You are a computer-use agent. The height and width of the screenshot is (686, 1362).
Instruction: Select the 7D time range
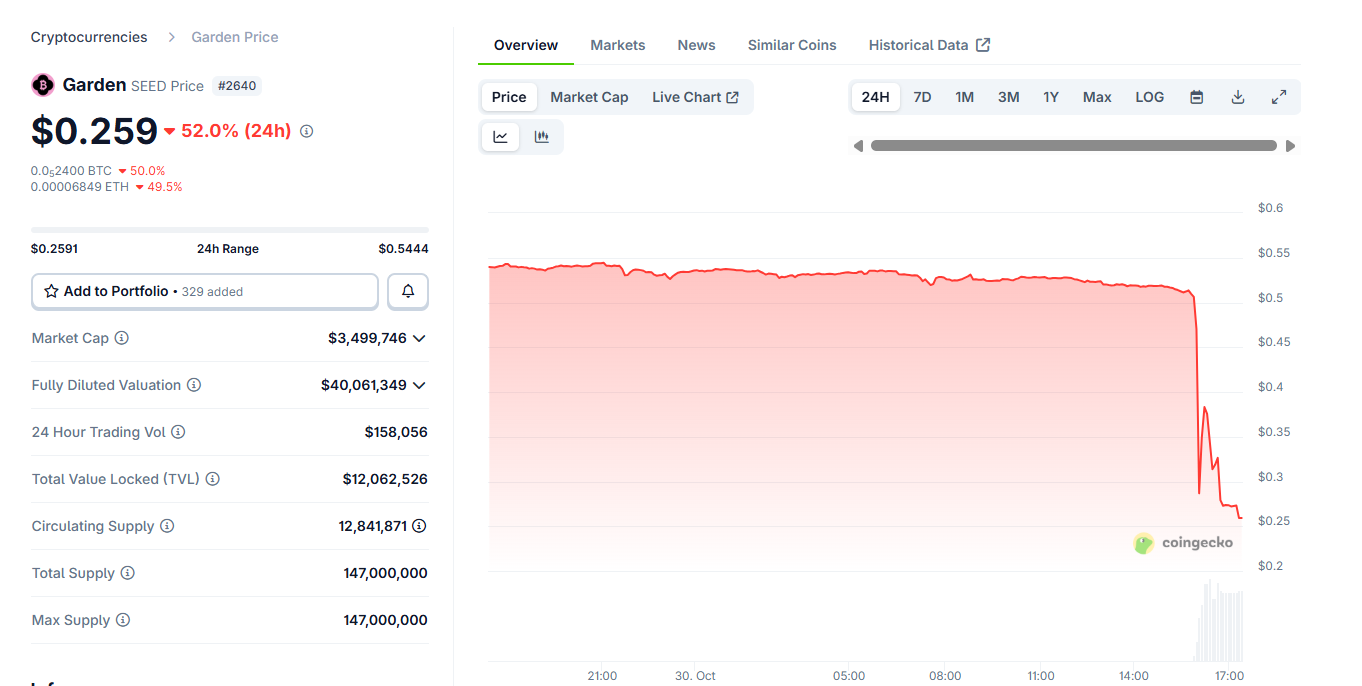click(922, 97)
